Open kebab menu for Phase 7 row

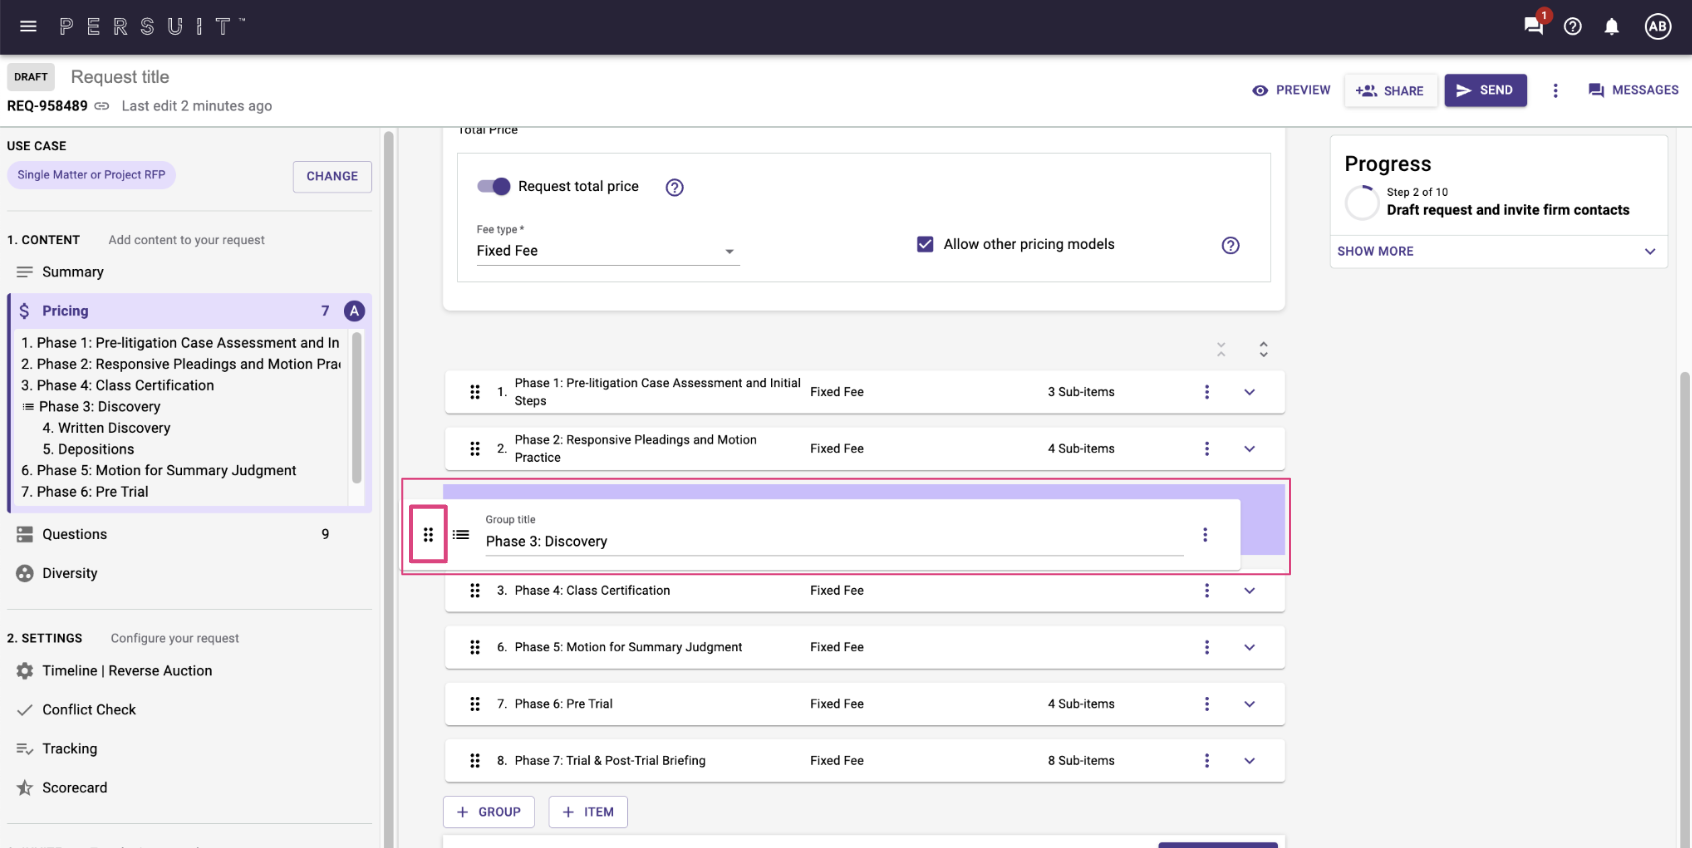(x=1207, y=761)
